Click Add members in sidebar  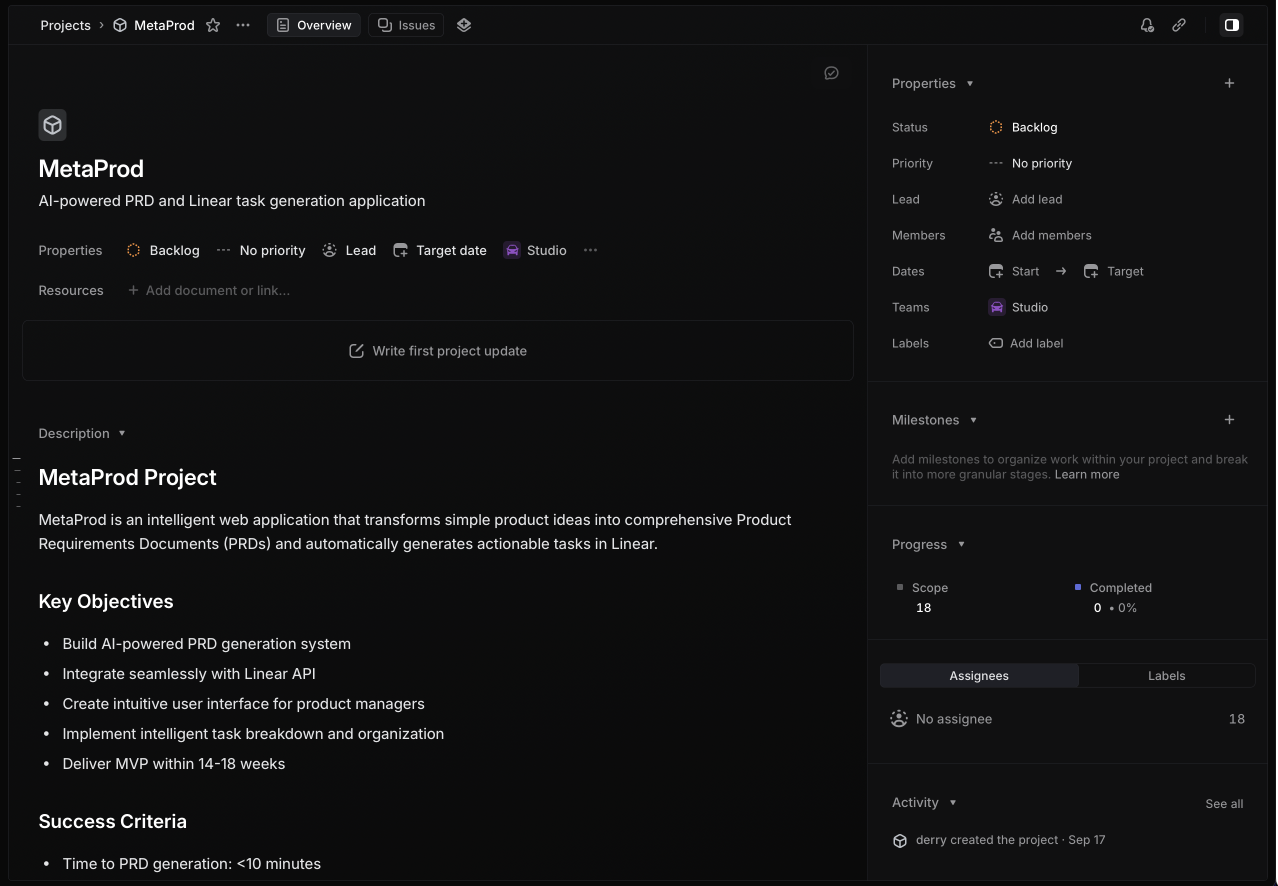point(1040,235)
